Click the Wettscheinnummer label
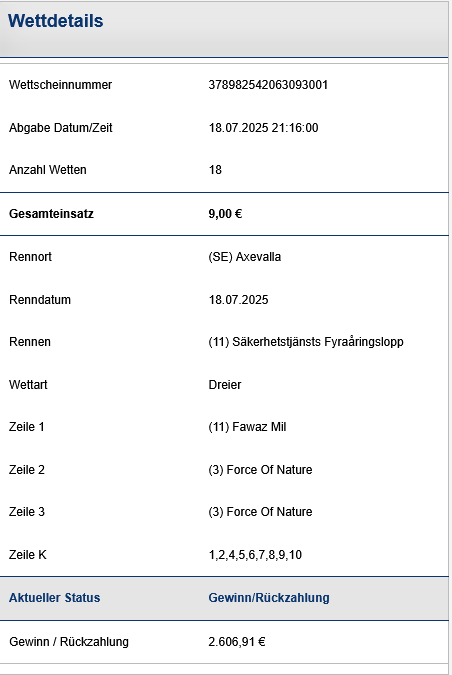 (x=60, y=85)
